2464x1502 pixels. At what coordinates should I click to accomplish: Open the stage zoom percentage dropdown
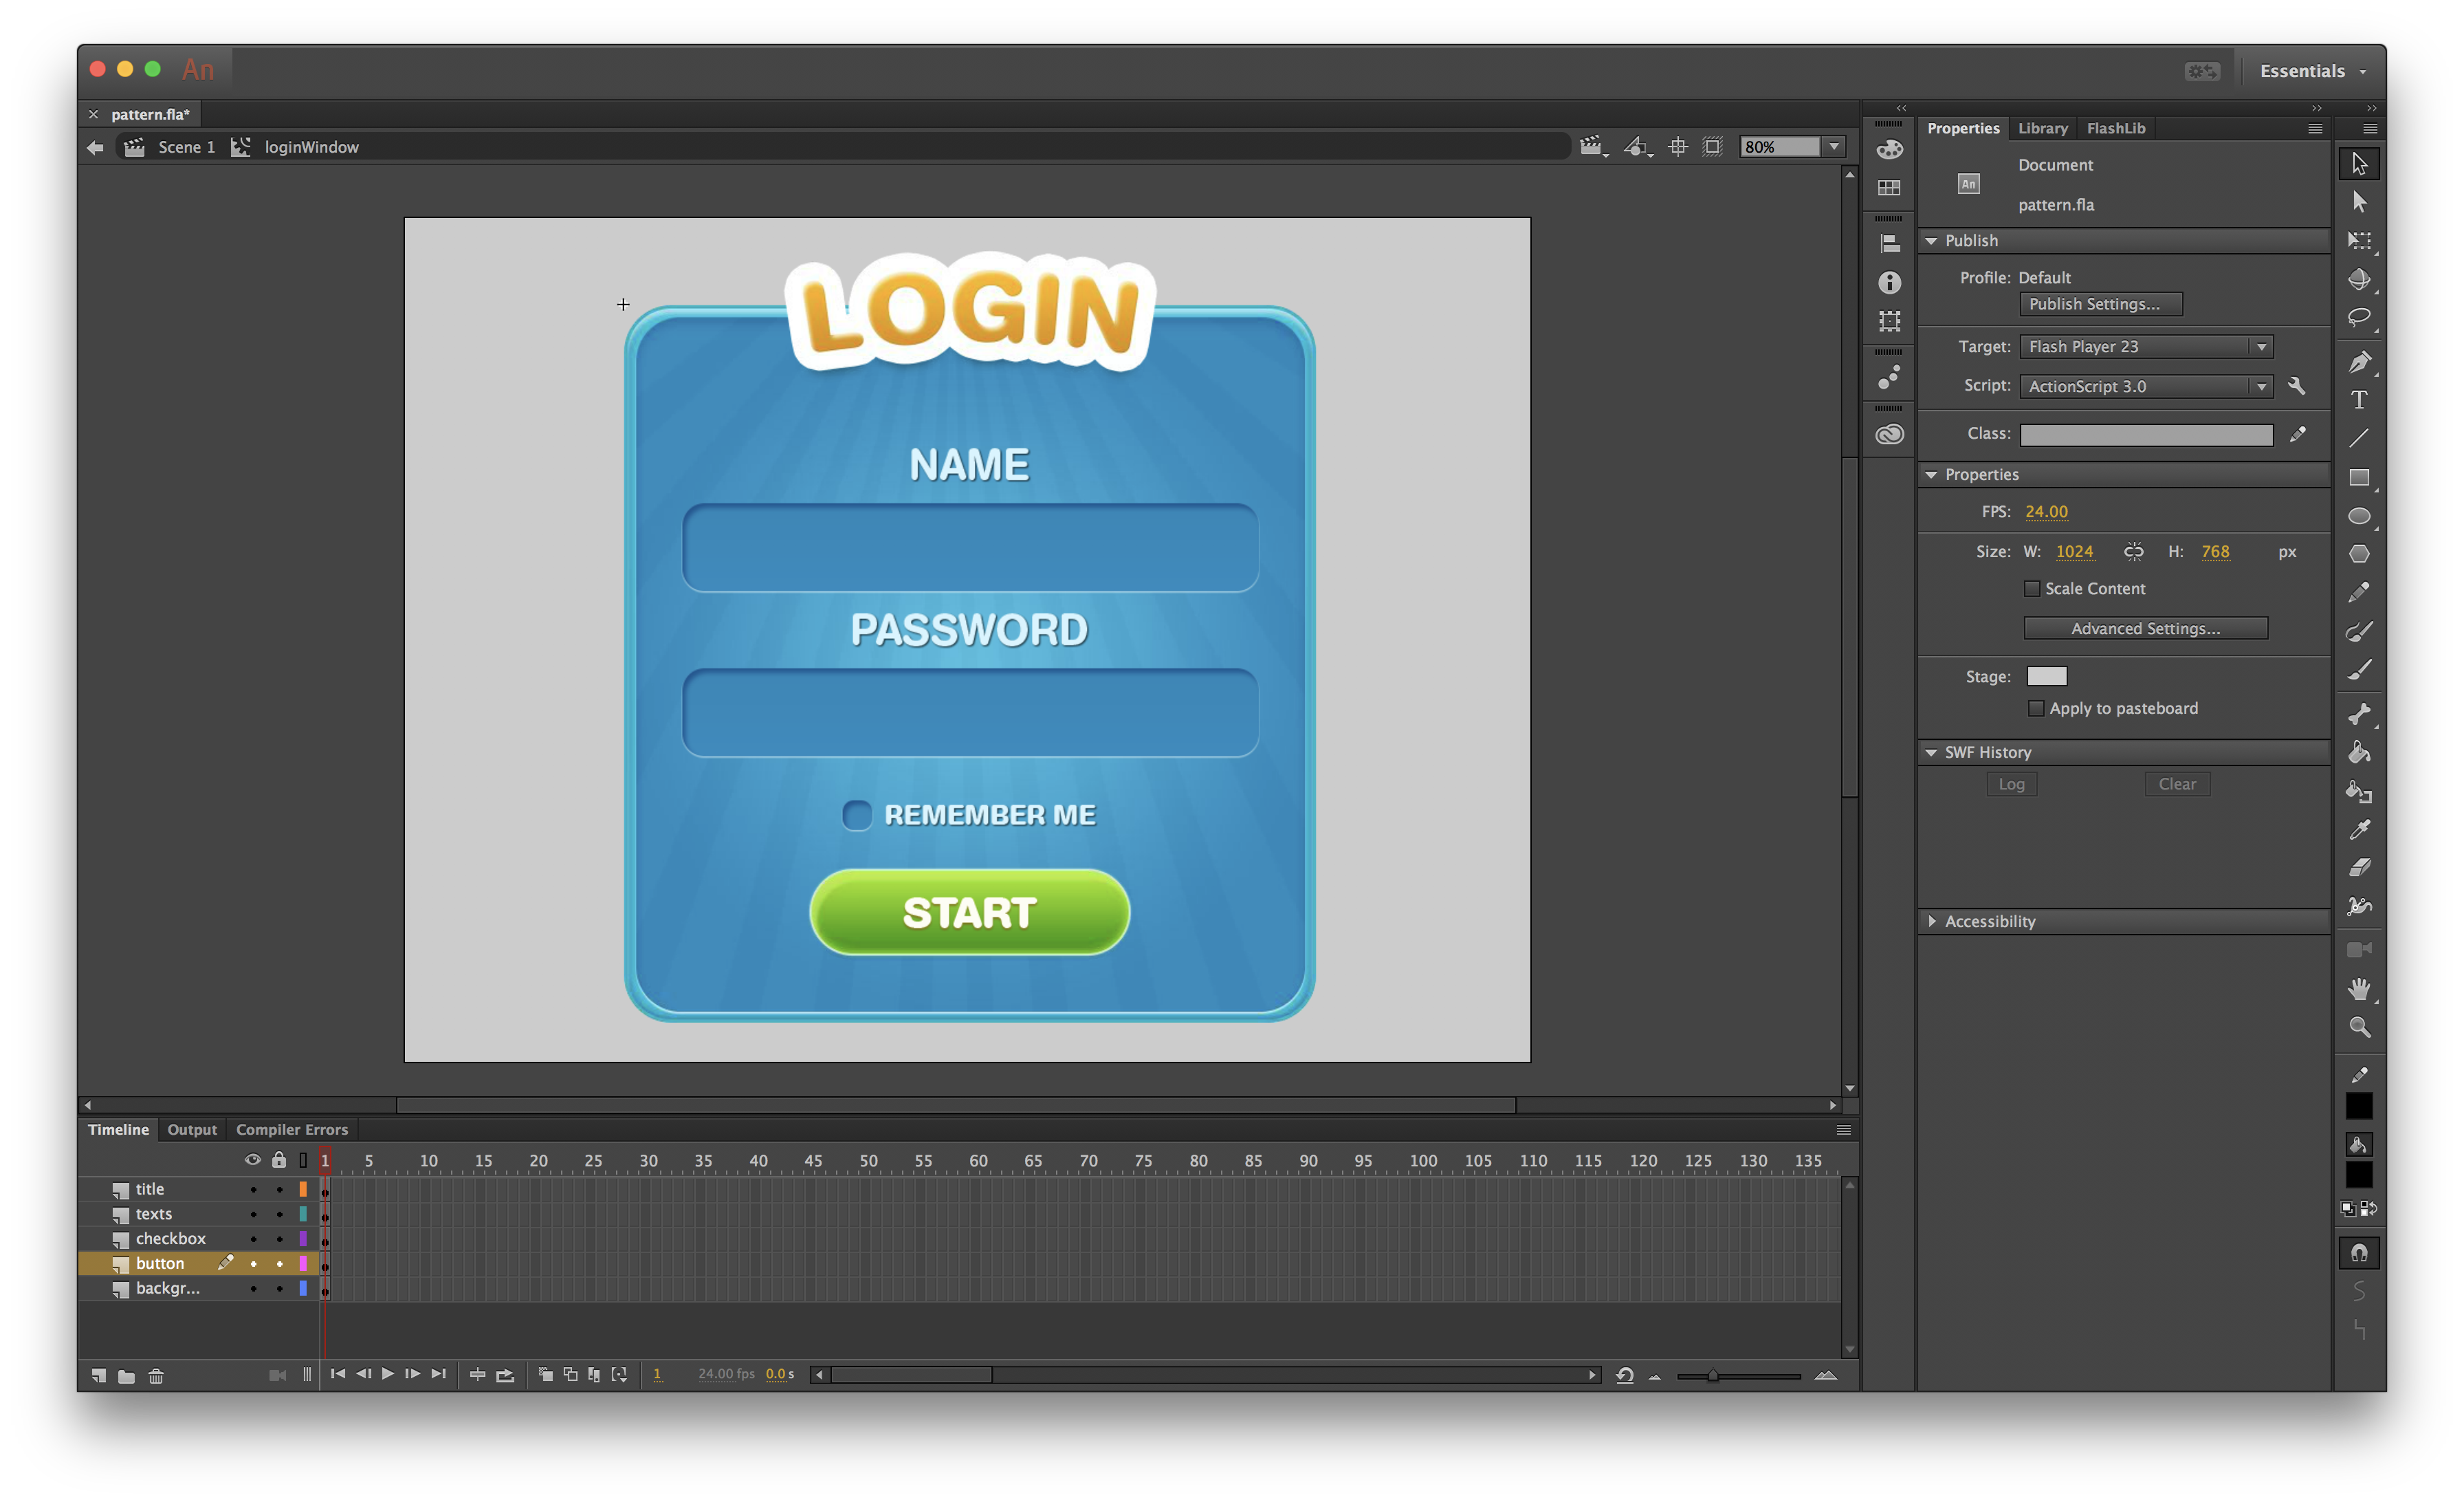pyautogui.click(x=1833, y=147)
